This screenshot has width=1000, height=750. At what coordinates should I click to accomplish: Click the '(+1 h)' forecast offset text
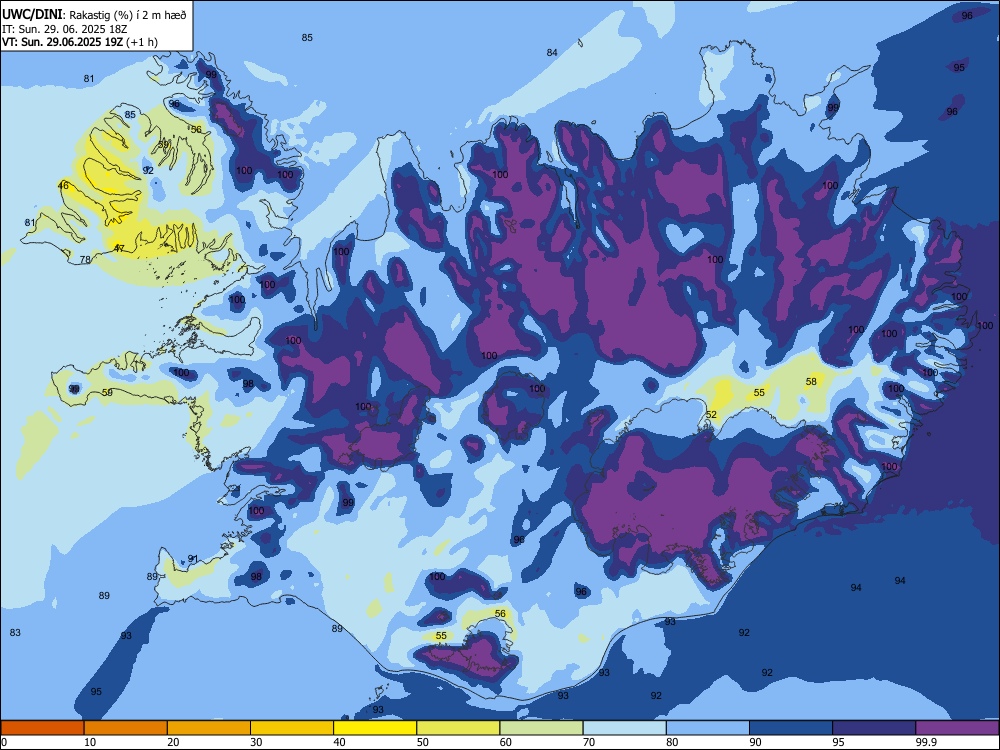coord(142,42)
